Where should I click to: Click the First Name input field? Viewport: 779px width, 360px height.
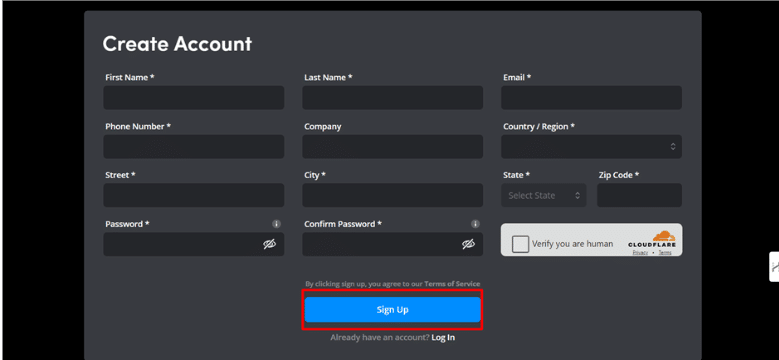click(194, 97)
